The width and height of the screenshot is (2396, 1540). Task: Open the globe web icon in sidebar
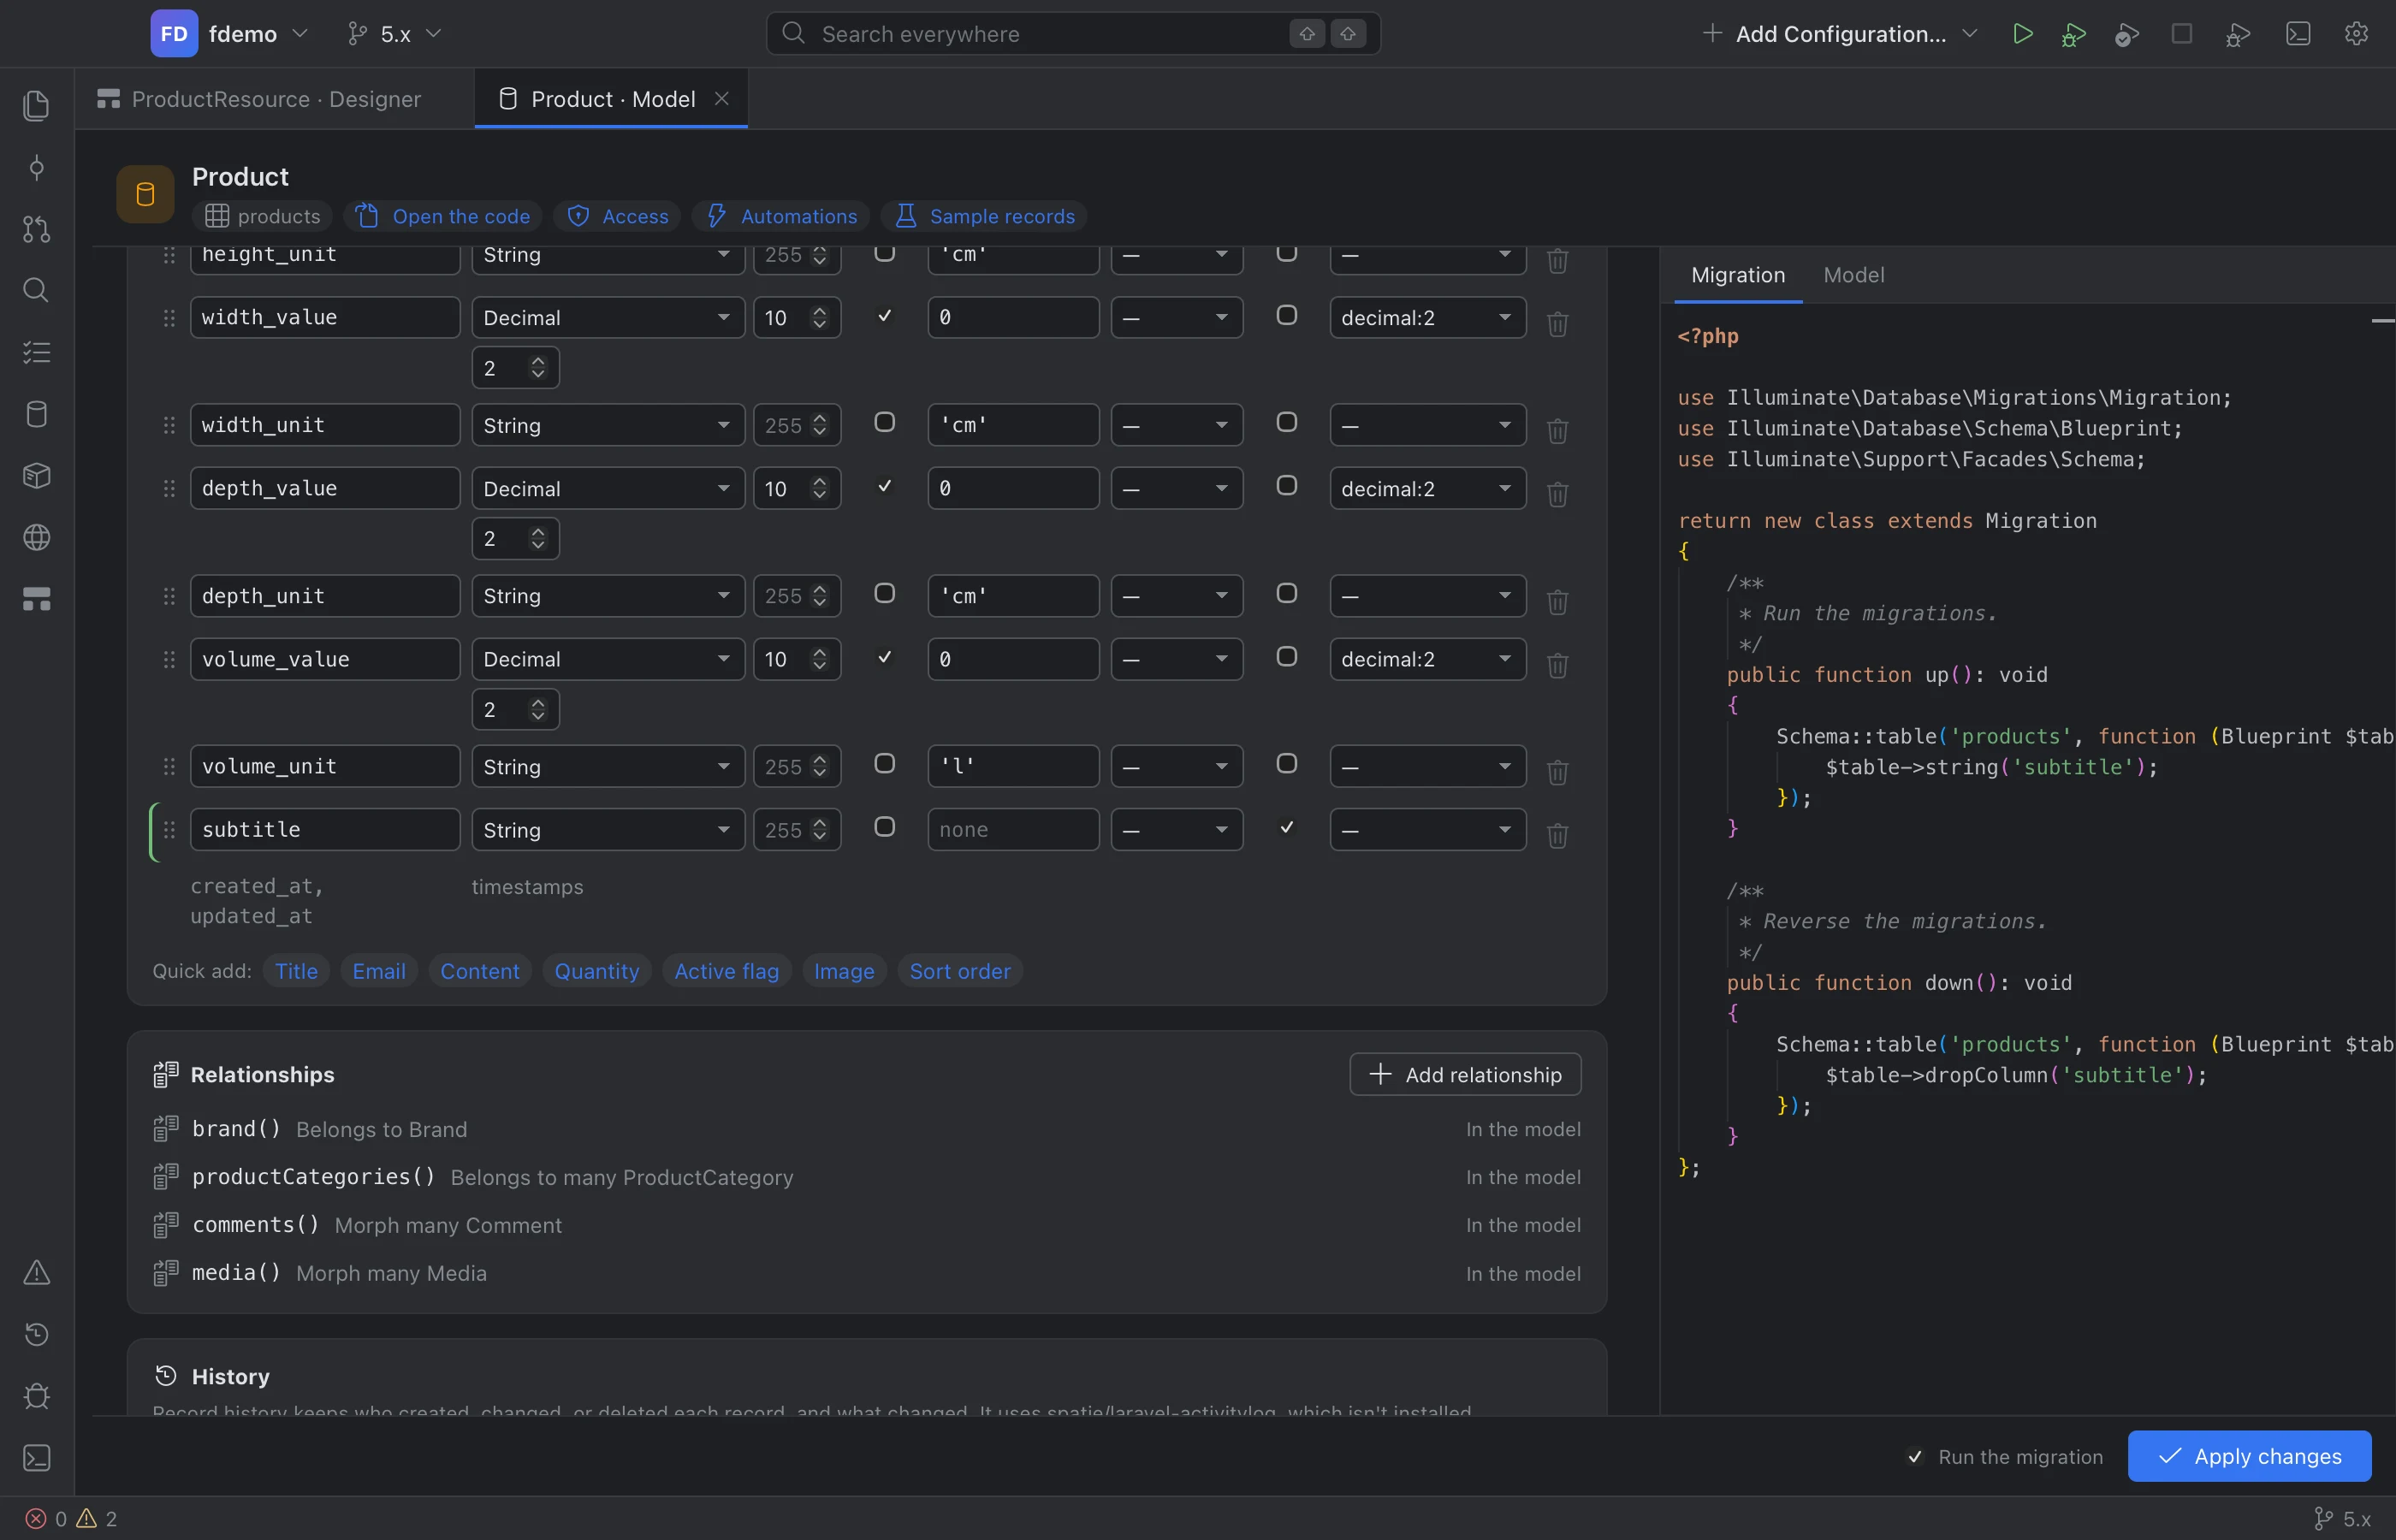(x=36, y=537)
